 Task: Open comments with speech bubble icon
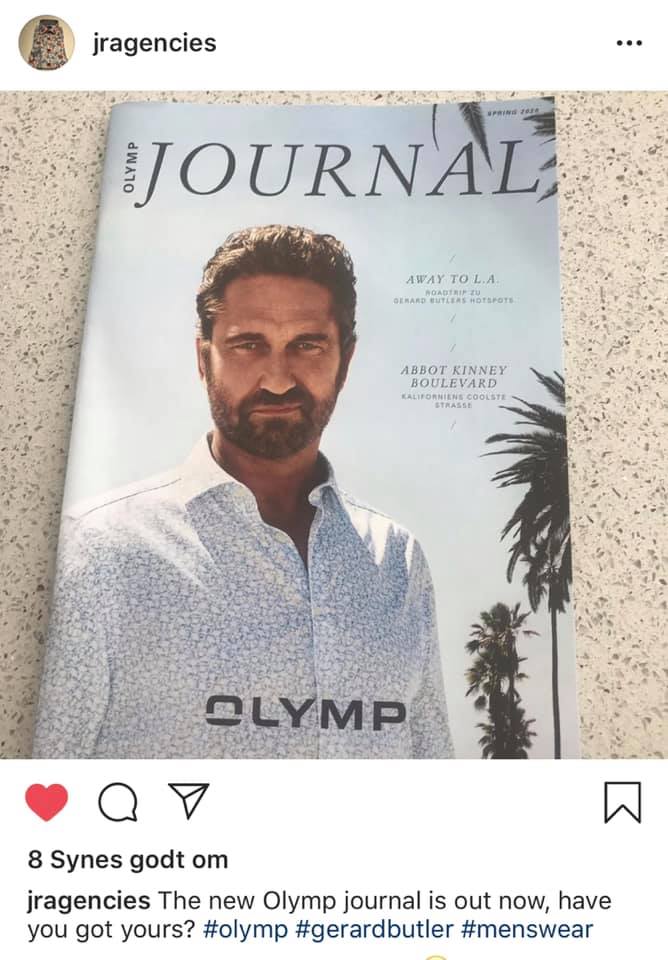pyautogui.click(x=118, y=802)
